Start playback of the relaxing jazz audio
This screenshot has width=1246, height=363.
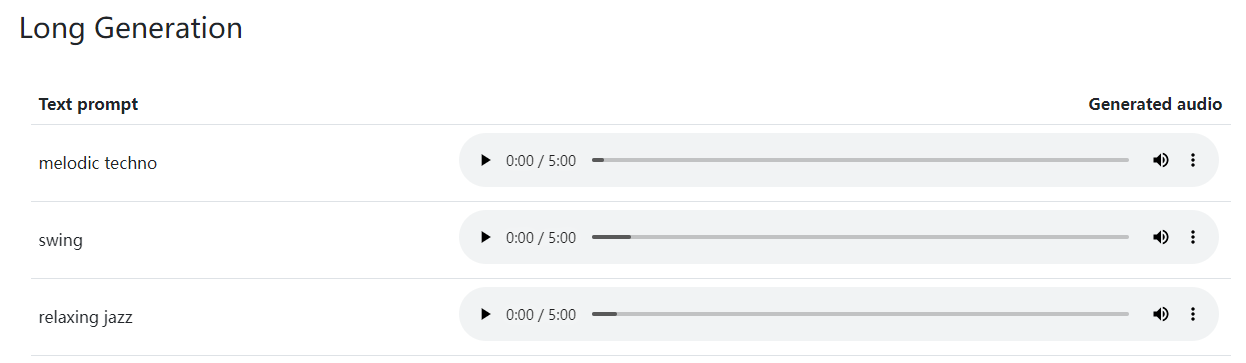click(x=486, y=315)
